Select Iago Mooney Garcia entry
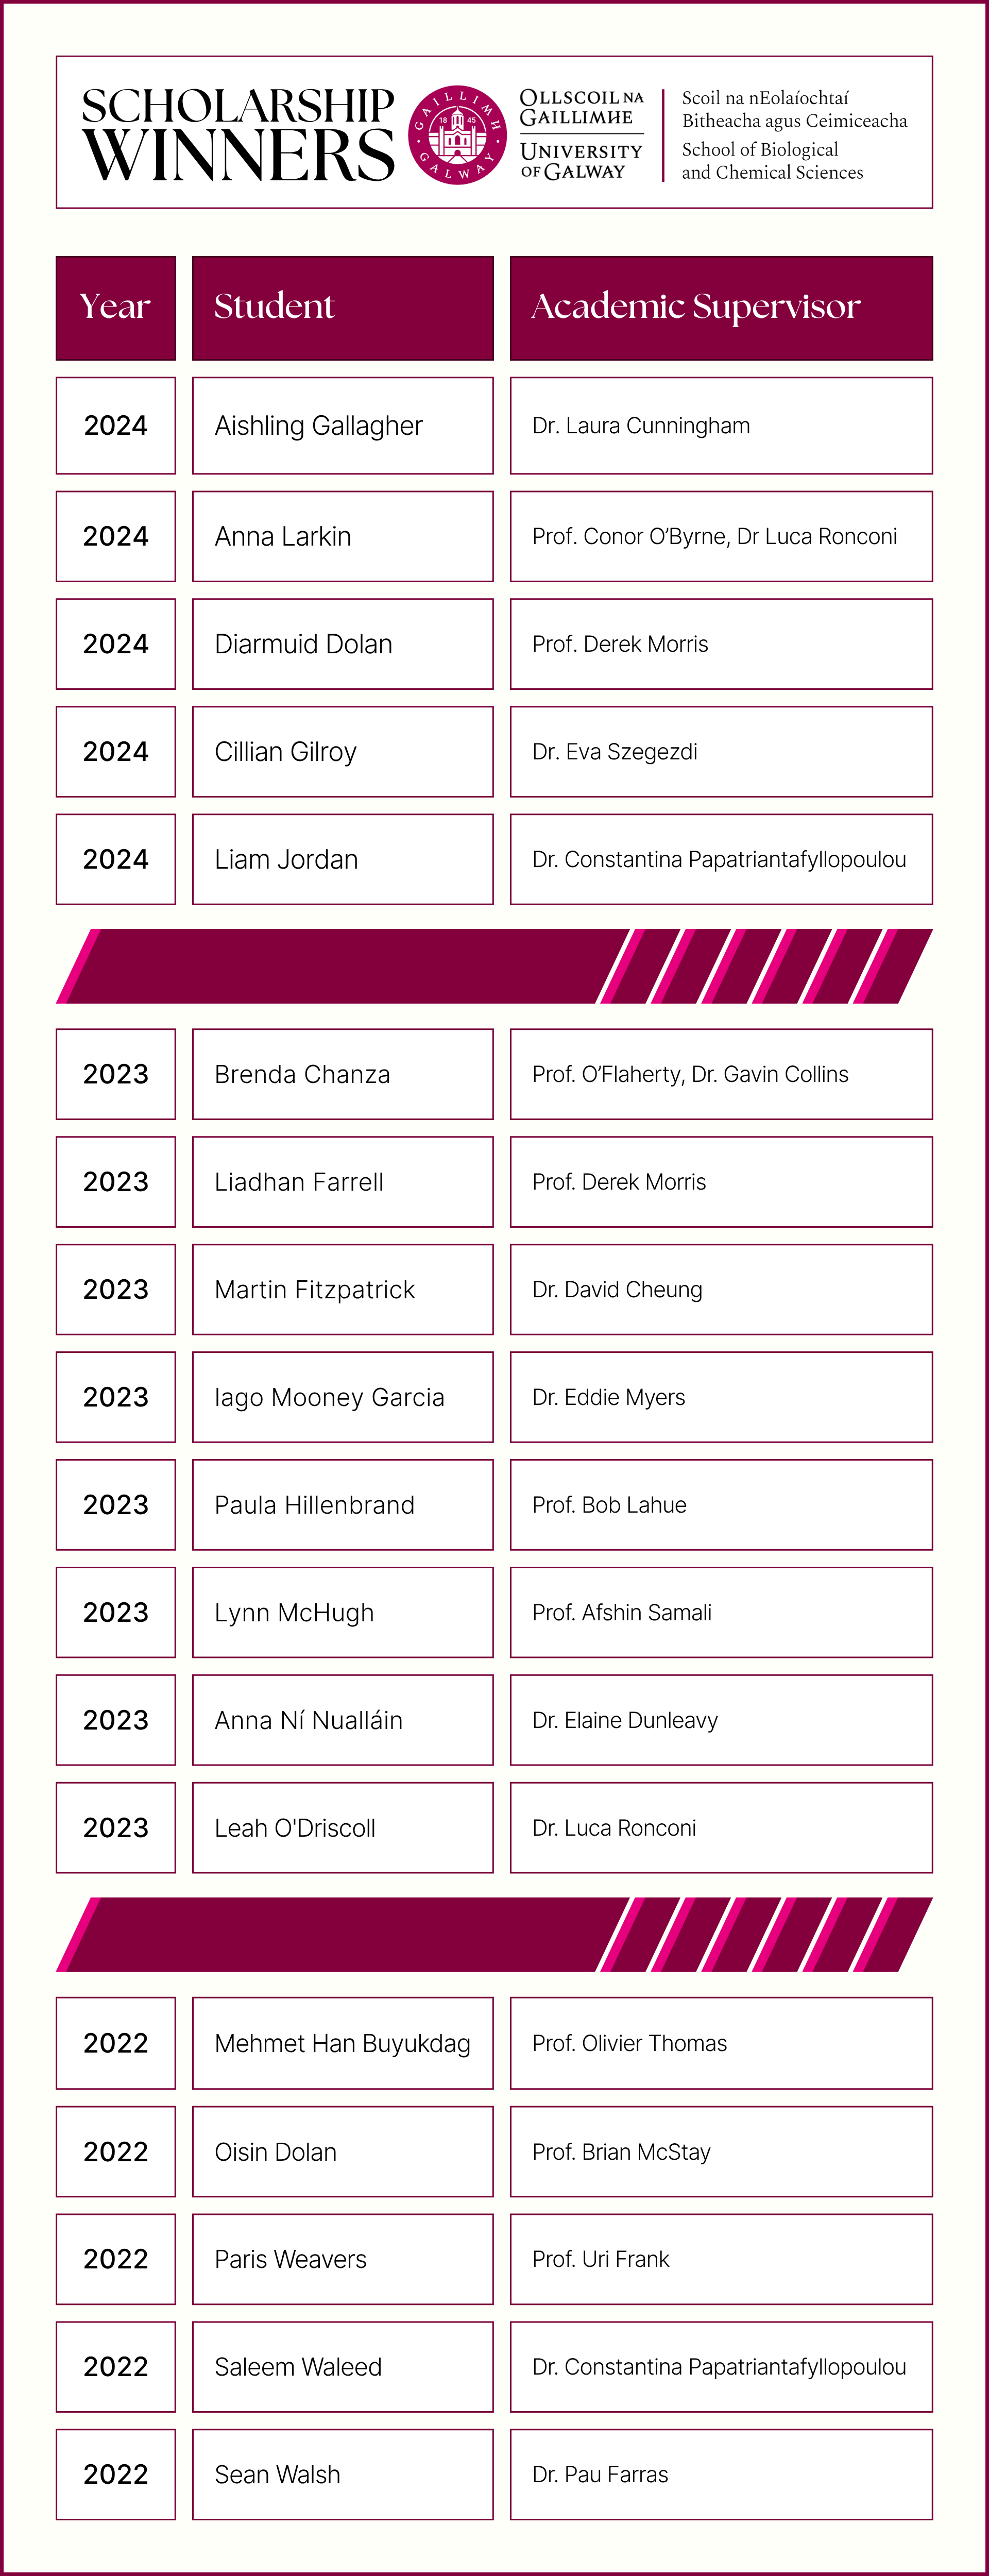 (x=342, y=1397)
